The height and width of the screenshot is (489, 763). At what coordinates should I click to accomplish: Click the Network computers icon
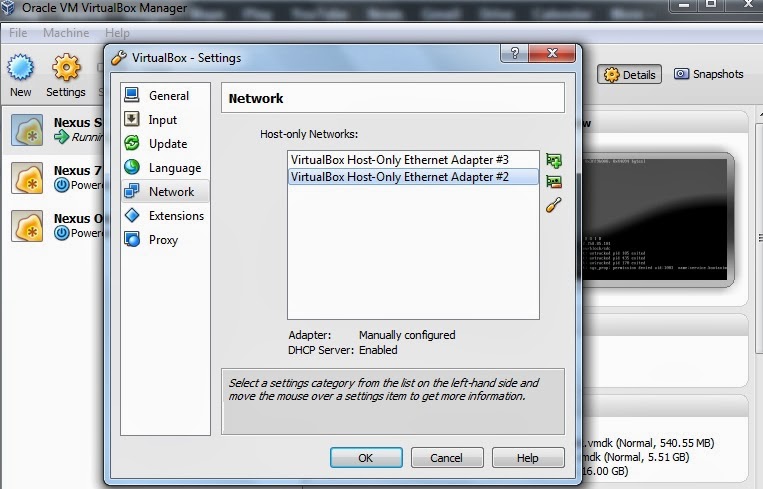[132, 191]
